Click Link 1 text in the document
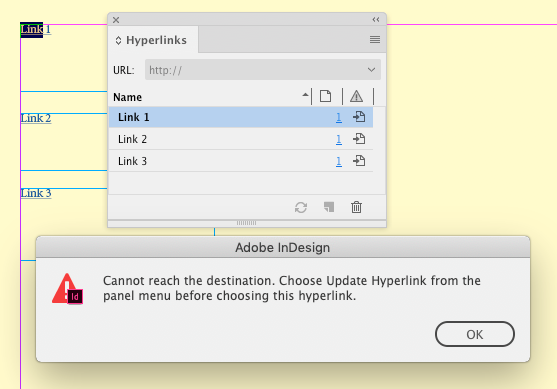The image size is (557, 389). [36, 29]
